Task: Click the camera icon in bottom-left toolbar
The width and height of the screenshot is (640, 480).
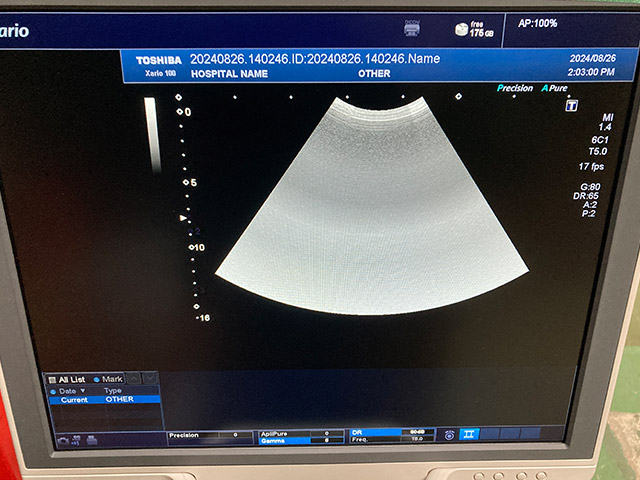Action: pyautogui.click(x=63, y=441)
